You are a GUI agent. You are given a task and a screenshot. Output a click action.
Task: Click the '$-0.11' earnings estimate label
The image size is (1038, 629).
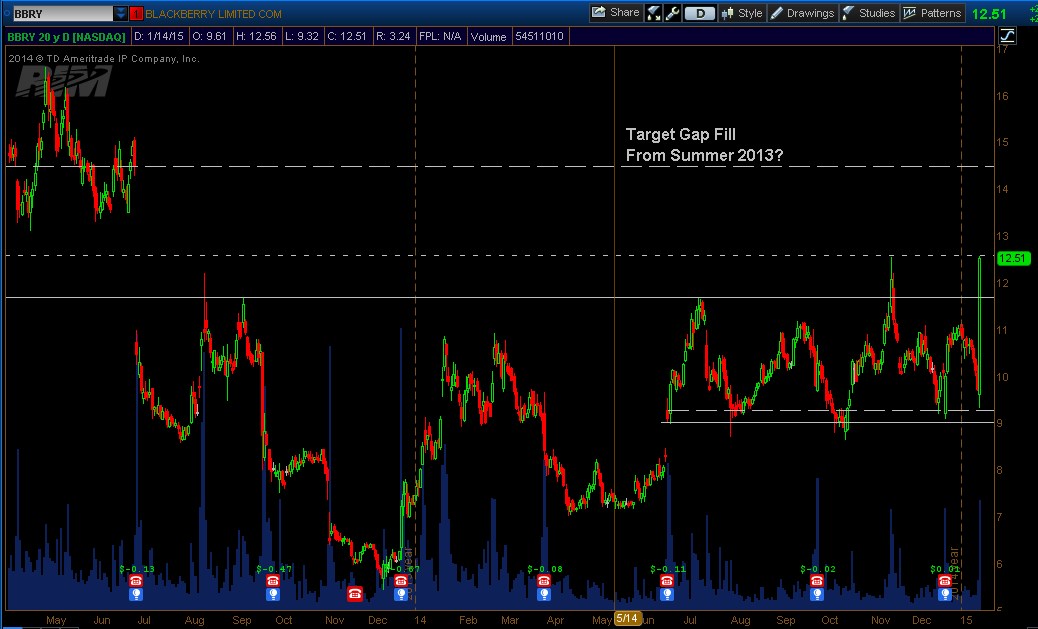pyautogui.click(x=668, y=569)
